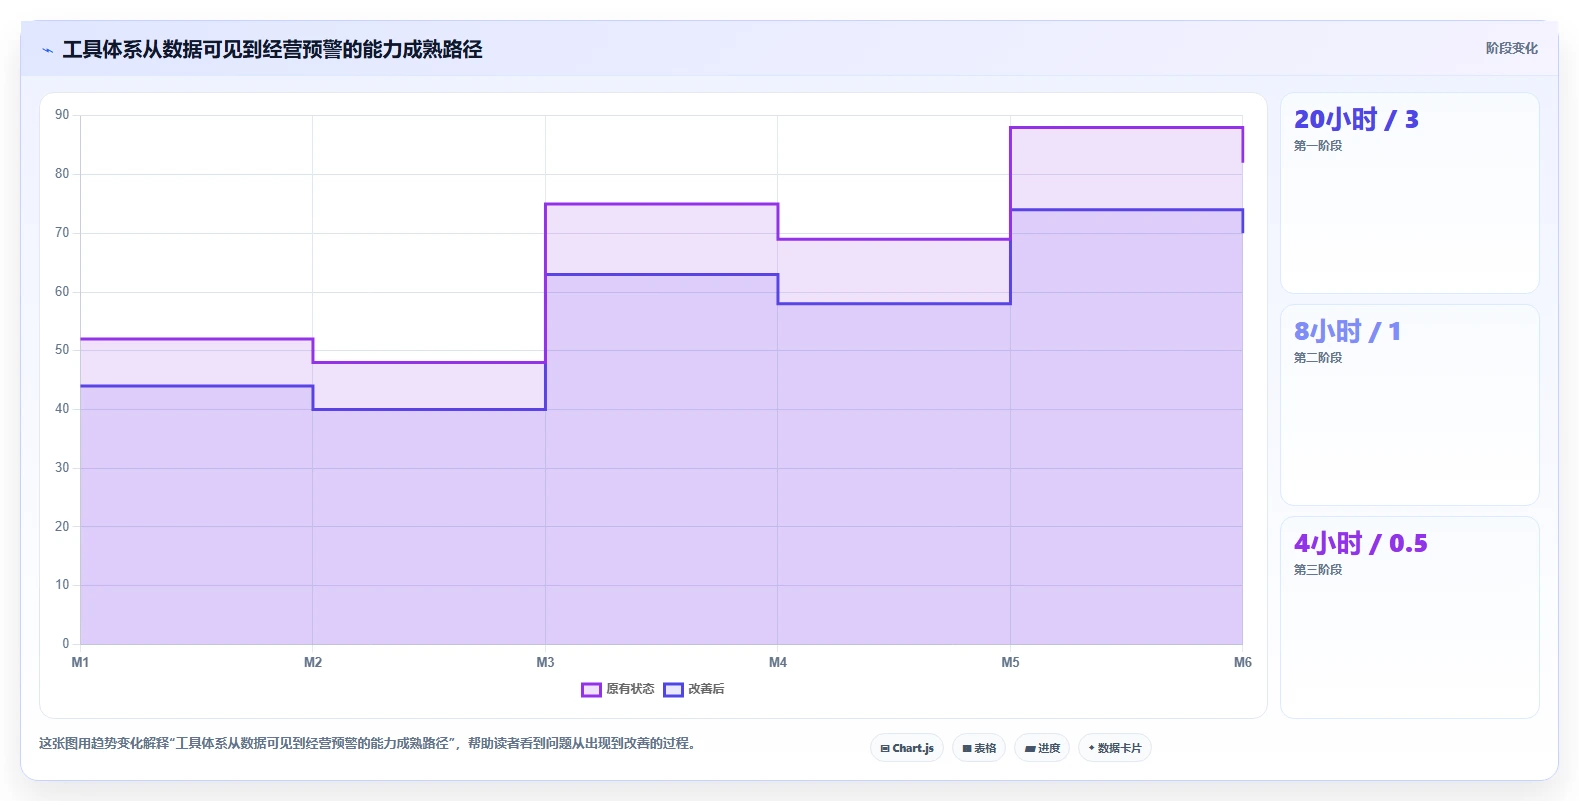This screenshot has width=1579, height=801.
Task: Click the M5 x-axis label
Action: 1010,662
